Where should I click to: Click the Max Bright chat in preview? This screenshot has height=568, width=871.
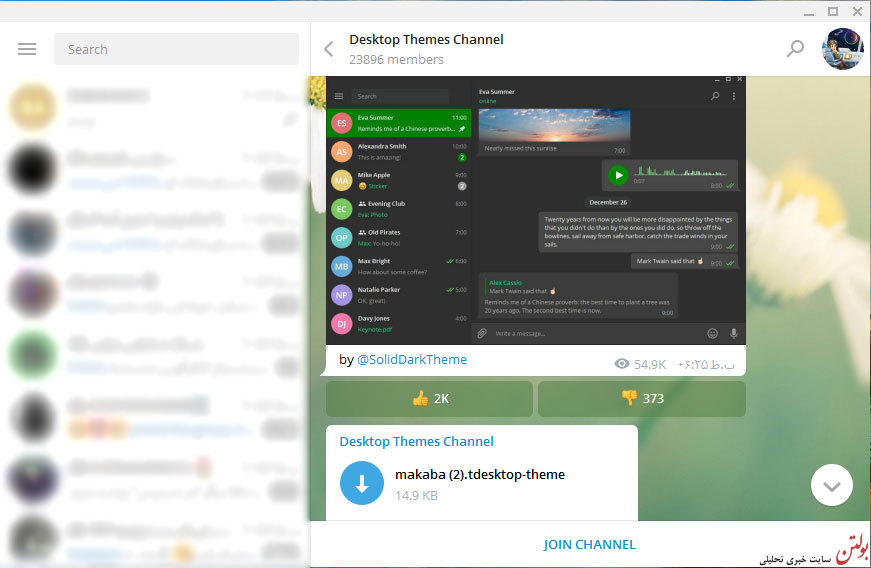click(399, 267)
